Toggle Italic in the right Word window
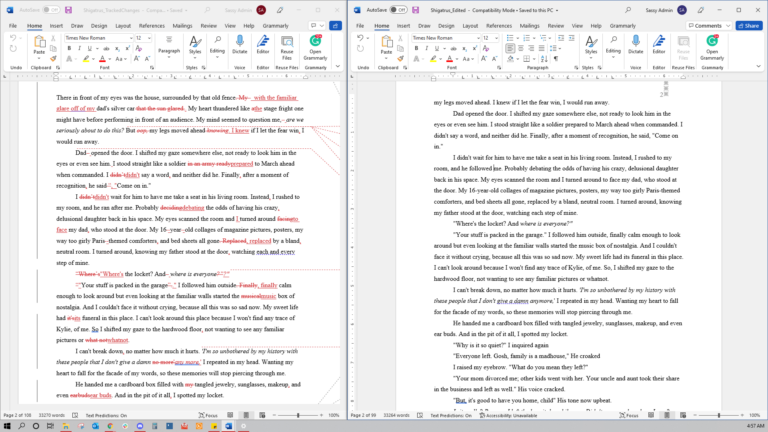 coord(427,48)
